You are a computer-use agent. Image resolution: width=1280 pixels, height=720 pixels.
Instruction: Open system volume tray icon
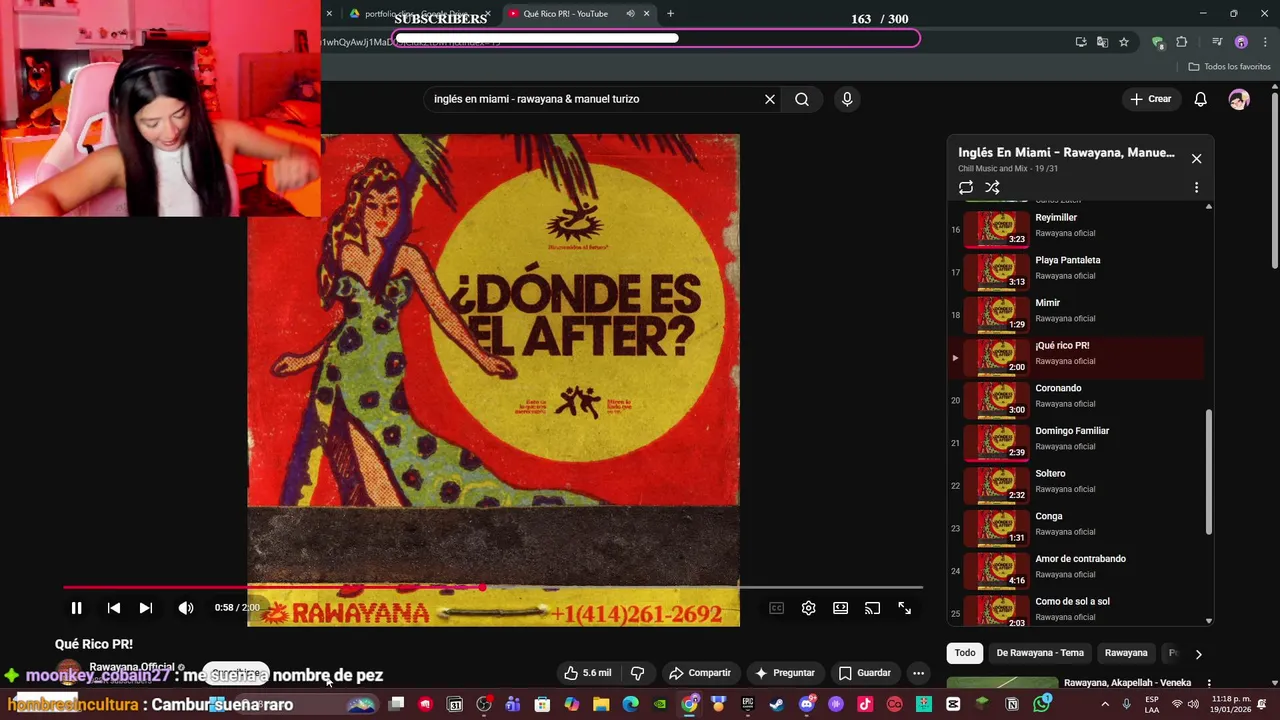point(1193,704)
